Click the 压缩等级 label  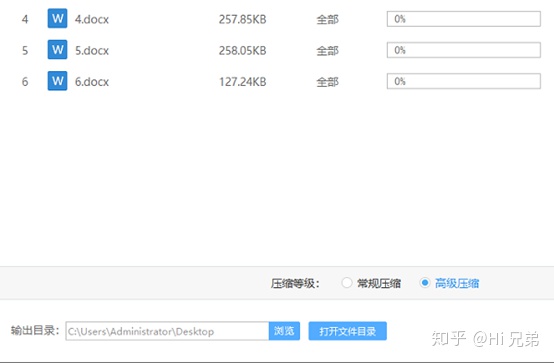point(295,283)
